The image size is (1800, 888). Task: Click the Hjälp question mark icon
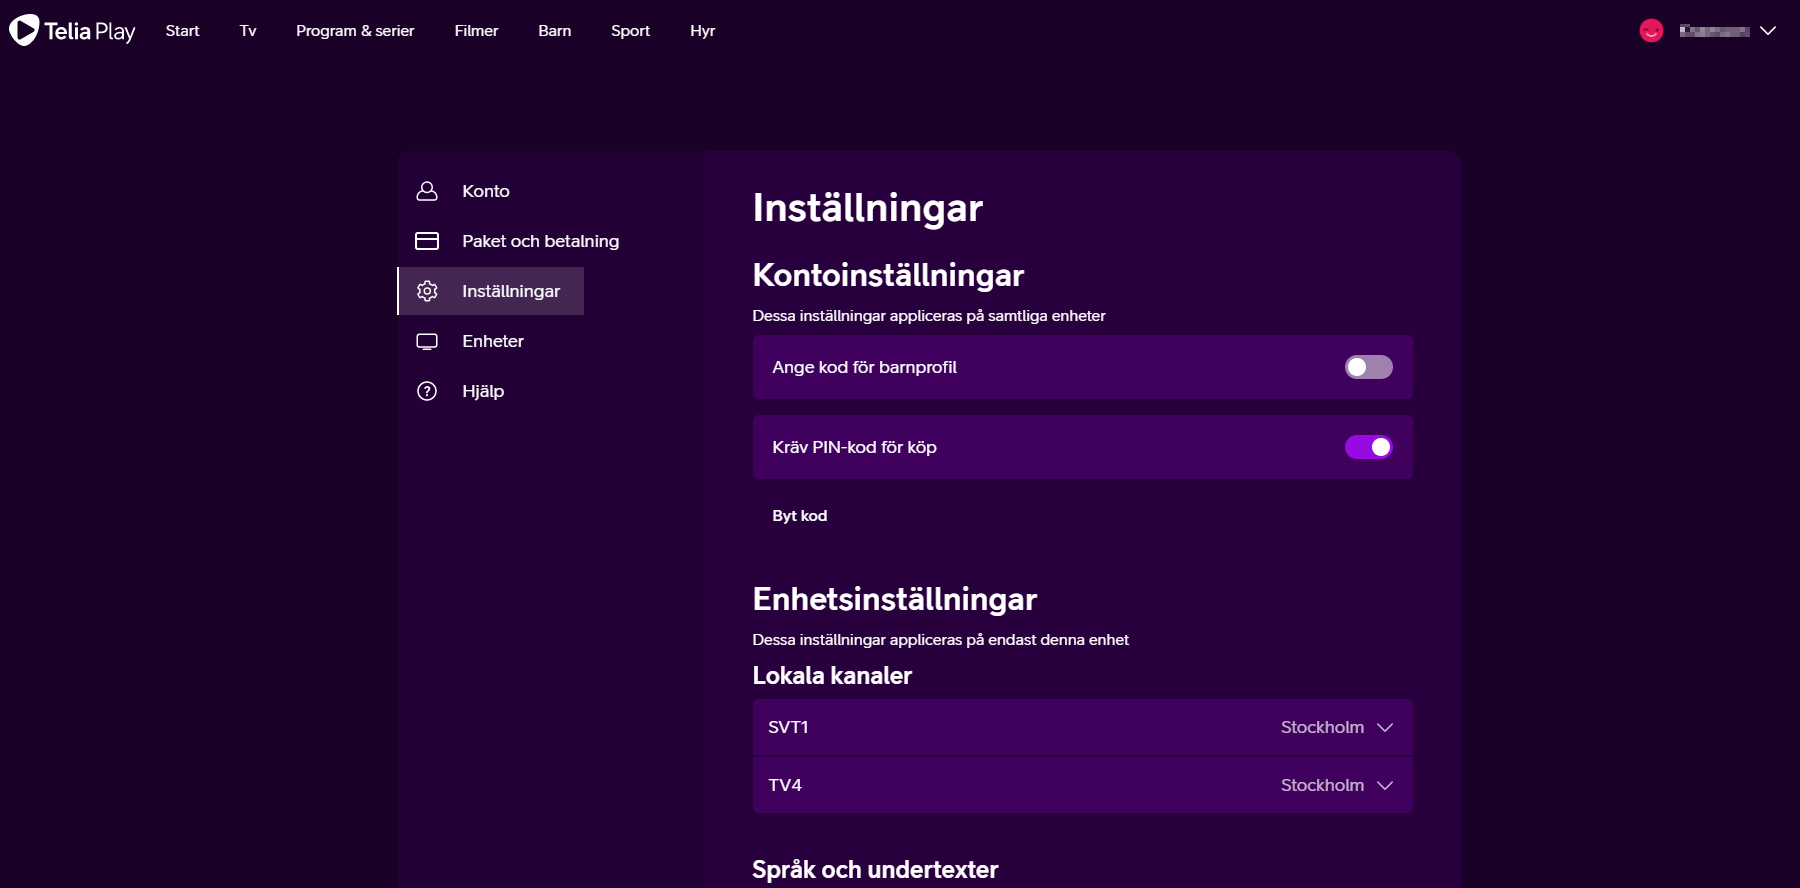pos(427,391)
